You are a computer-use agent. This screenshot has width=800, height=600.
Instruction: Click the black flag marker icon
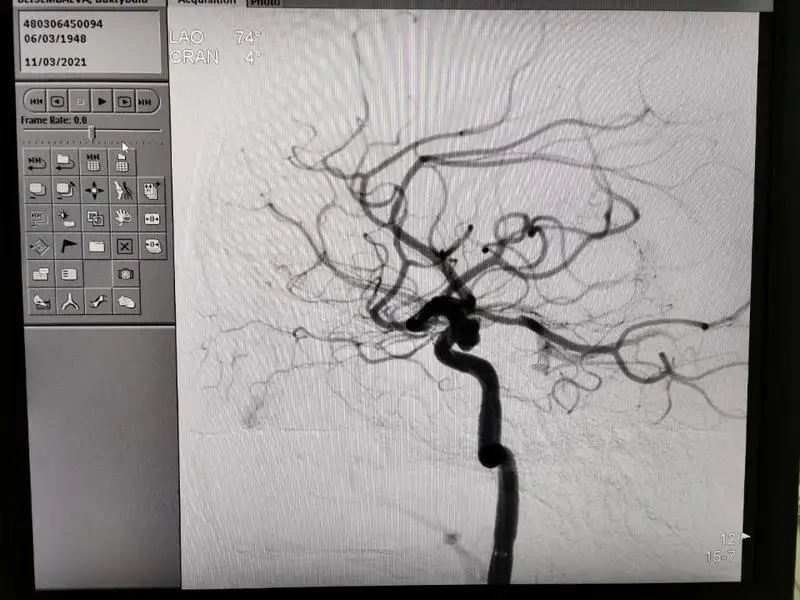[x=68, y=247]
